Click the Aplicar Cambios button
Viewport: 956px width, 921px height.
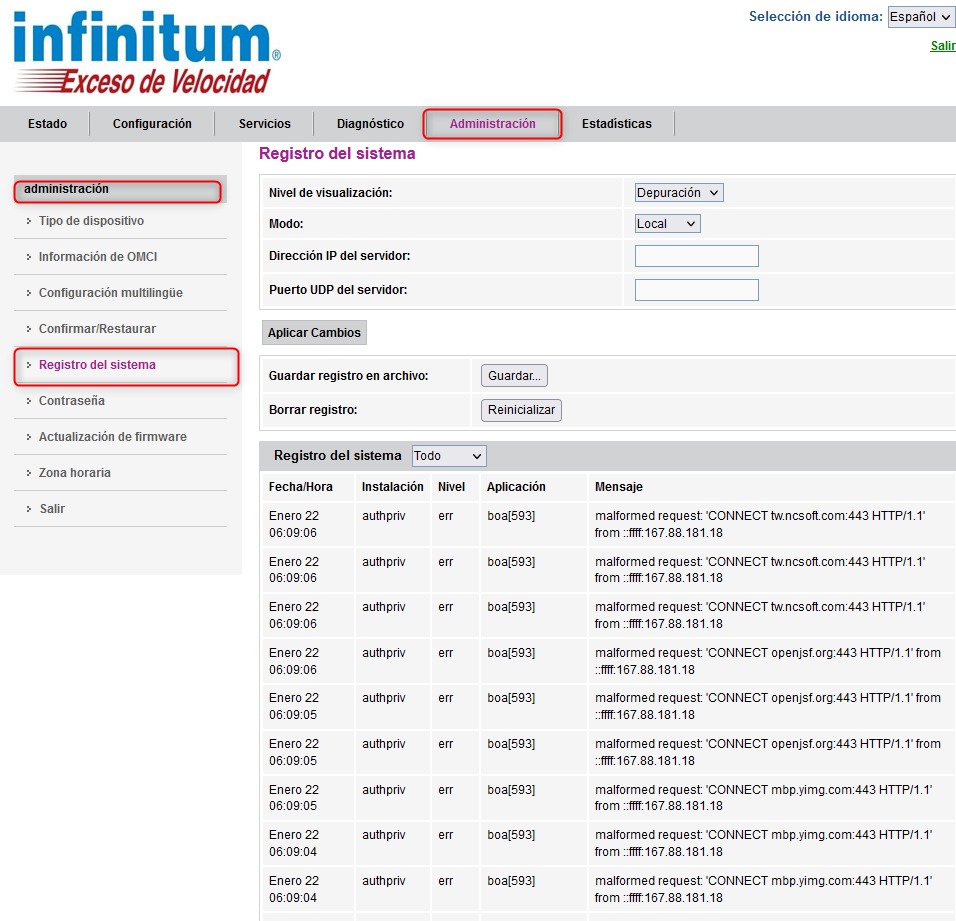tap(313, 332)
